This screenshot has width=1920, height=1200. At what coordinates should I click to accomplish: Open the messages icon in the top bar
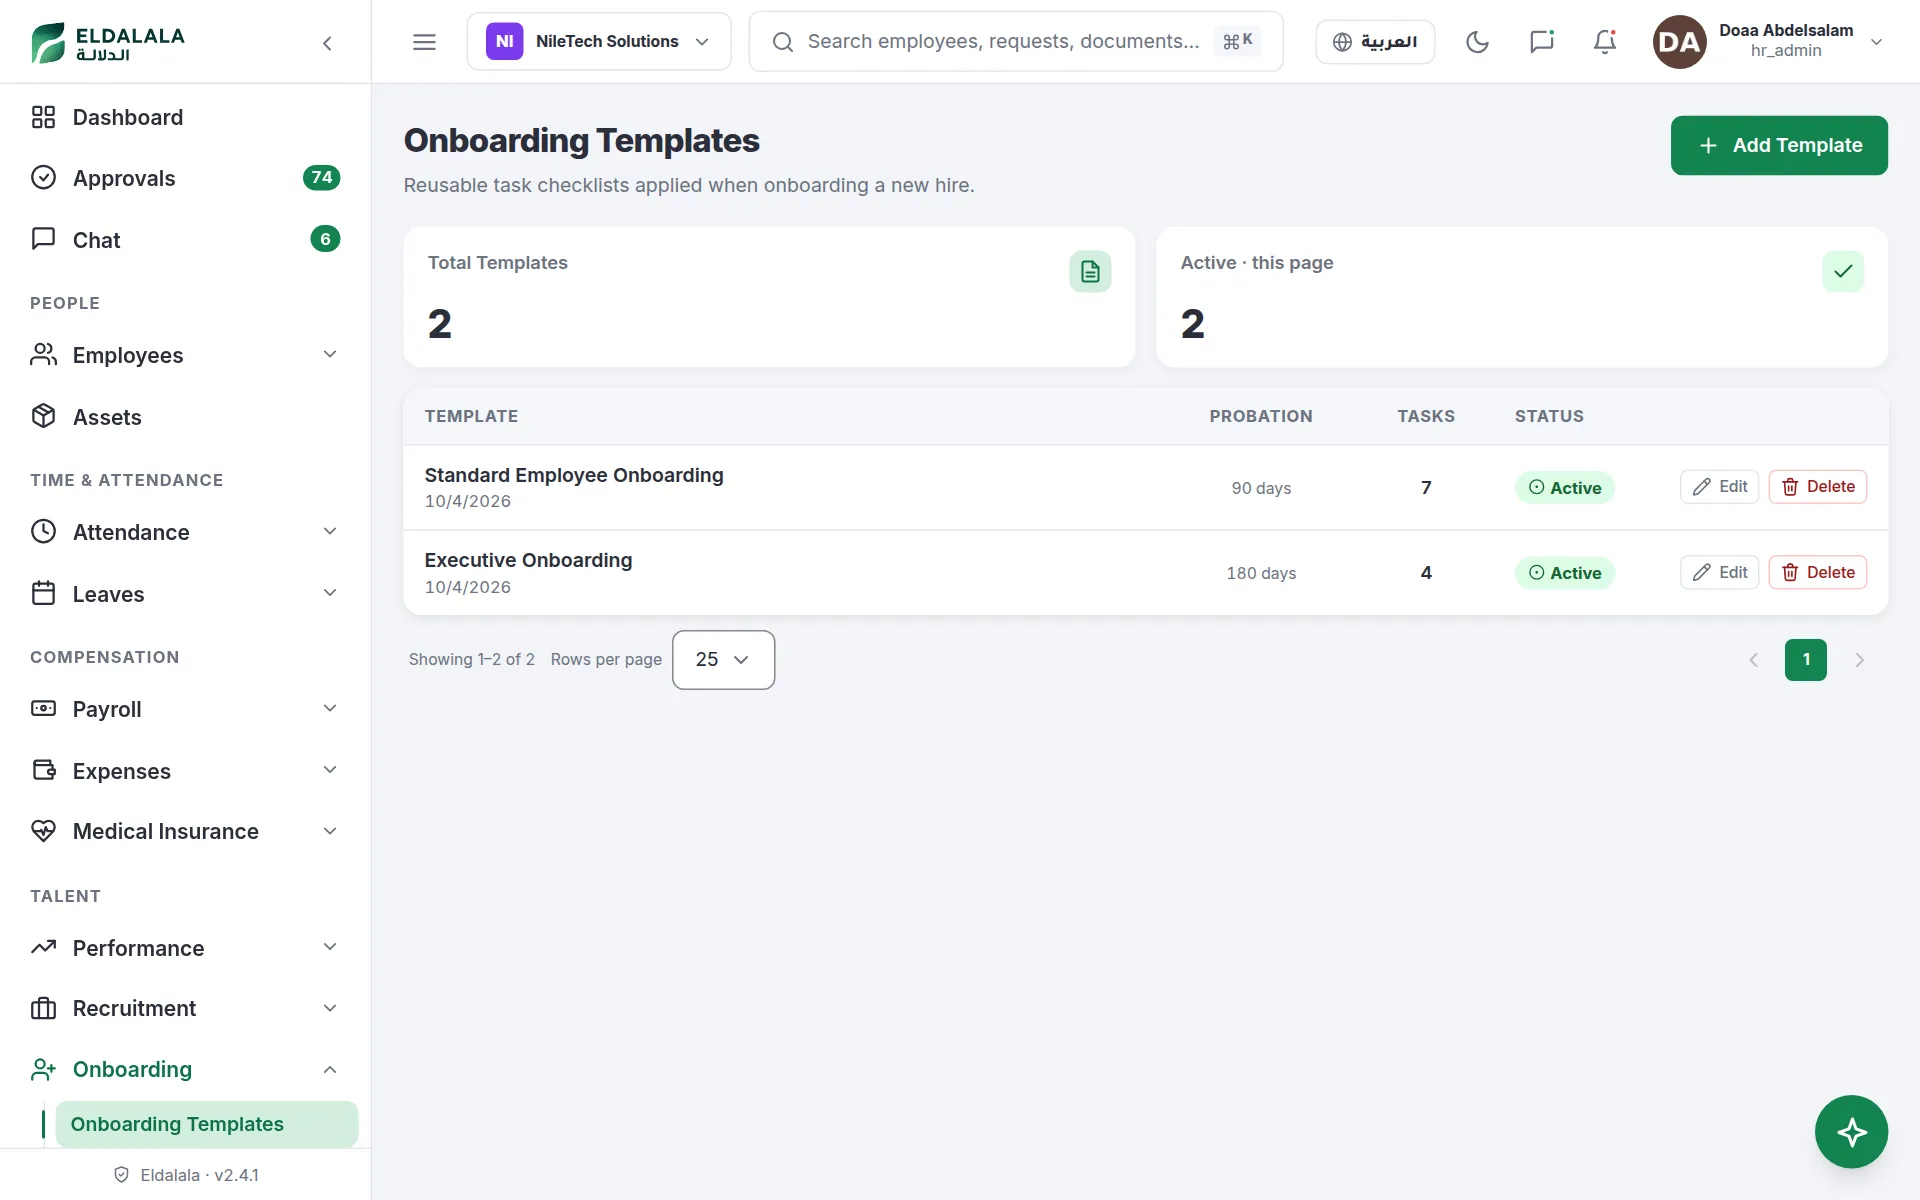[1541, 41]
